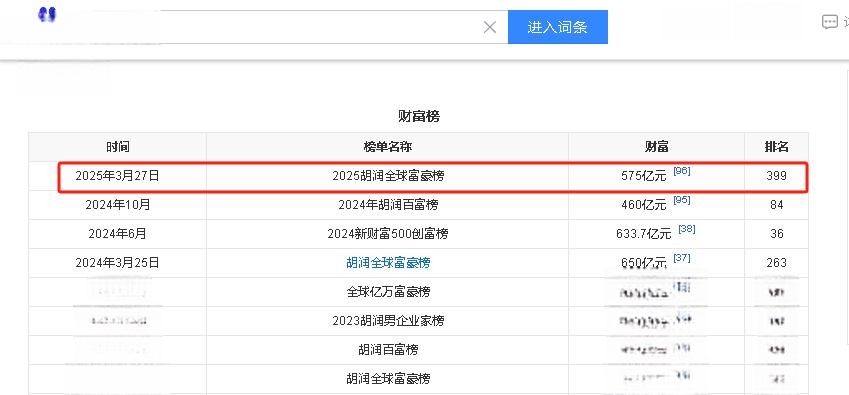
Task: Open citation reference [38]
Action: (687, 229)
